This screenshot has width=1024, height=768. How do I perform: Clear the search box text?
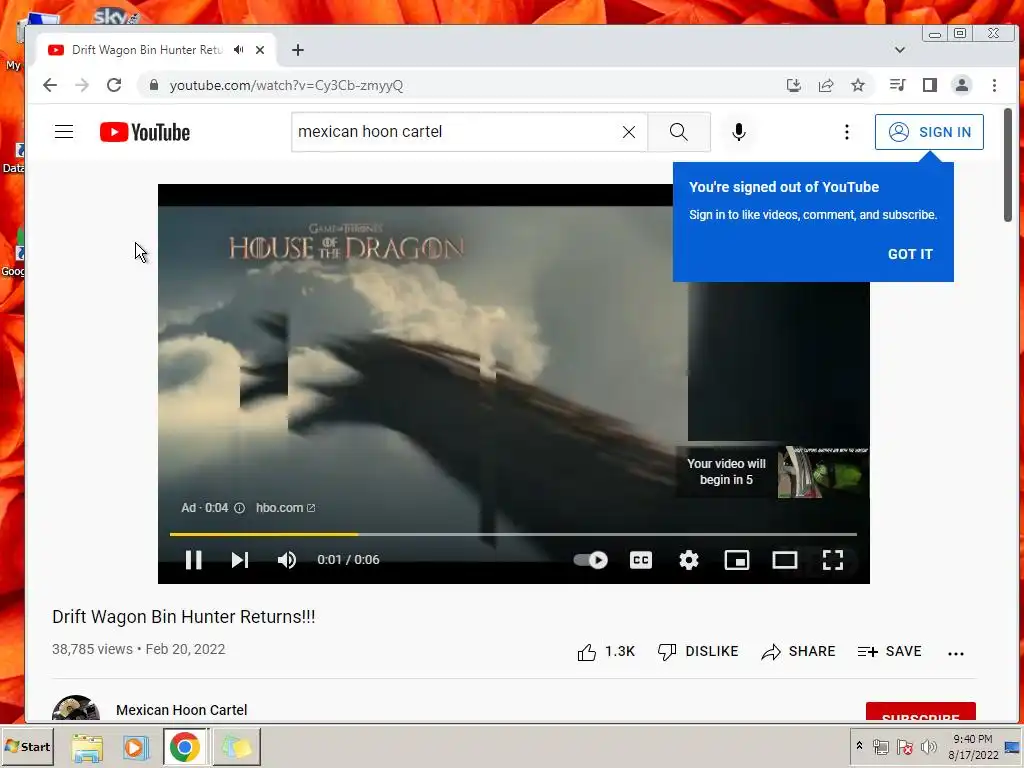pyautogui.click(x=629, y=132)
